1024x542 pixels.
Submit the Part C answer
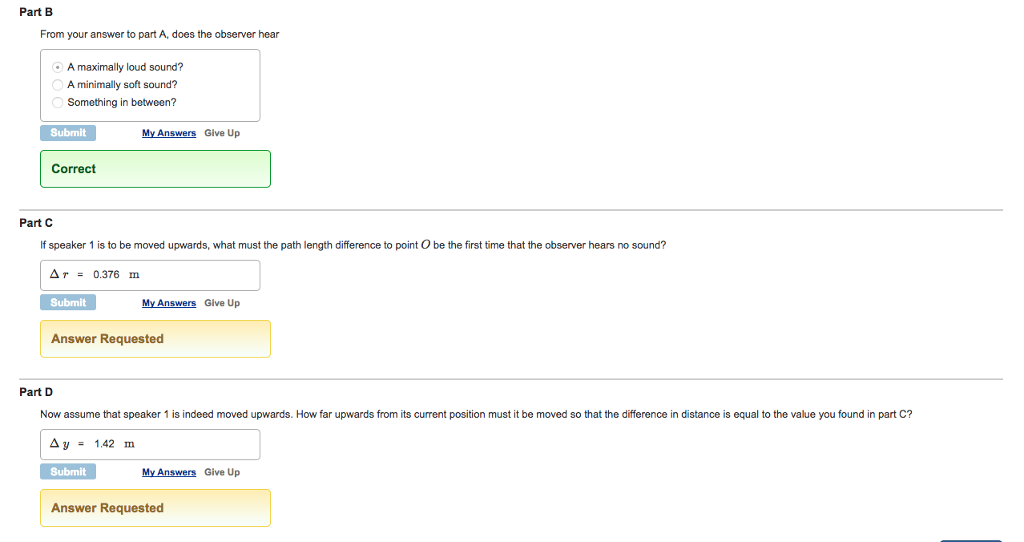click(68, 302)
